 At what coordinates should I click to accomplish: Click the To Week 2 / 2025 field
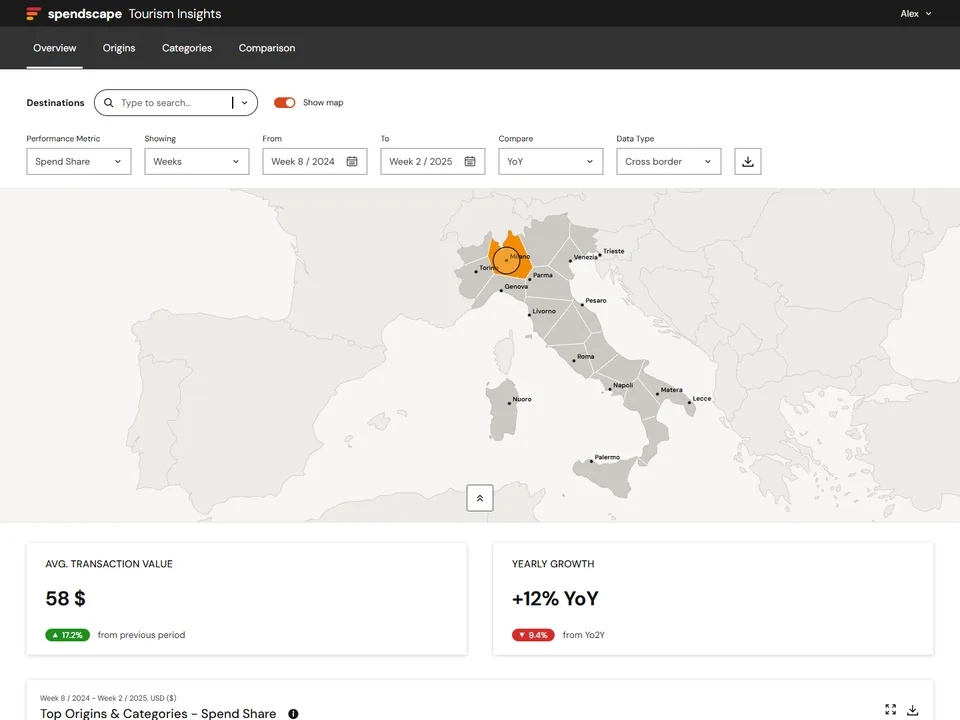(x=433, y=162)
